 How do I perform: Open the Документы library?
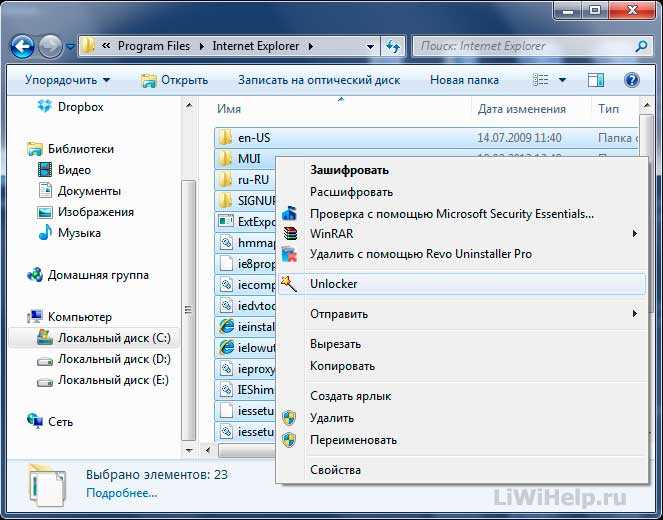point(79,191)
